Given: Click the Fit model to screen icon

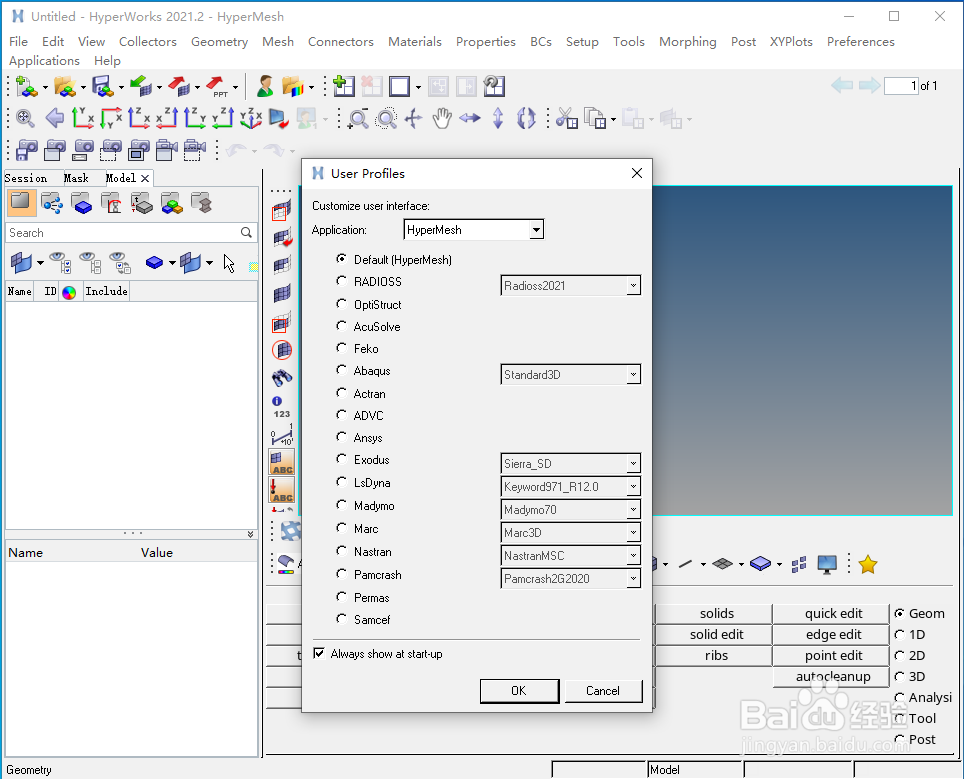Looking at the screenshot, I should click(x=25, y=117).
